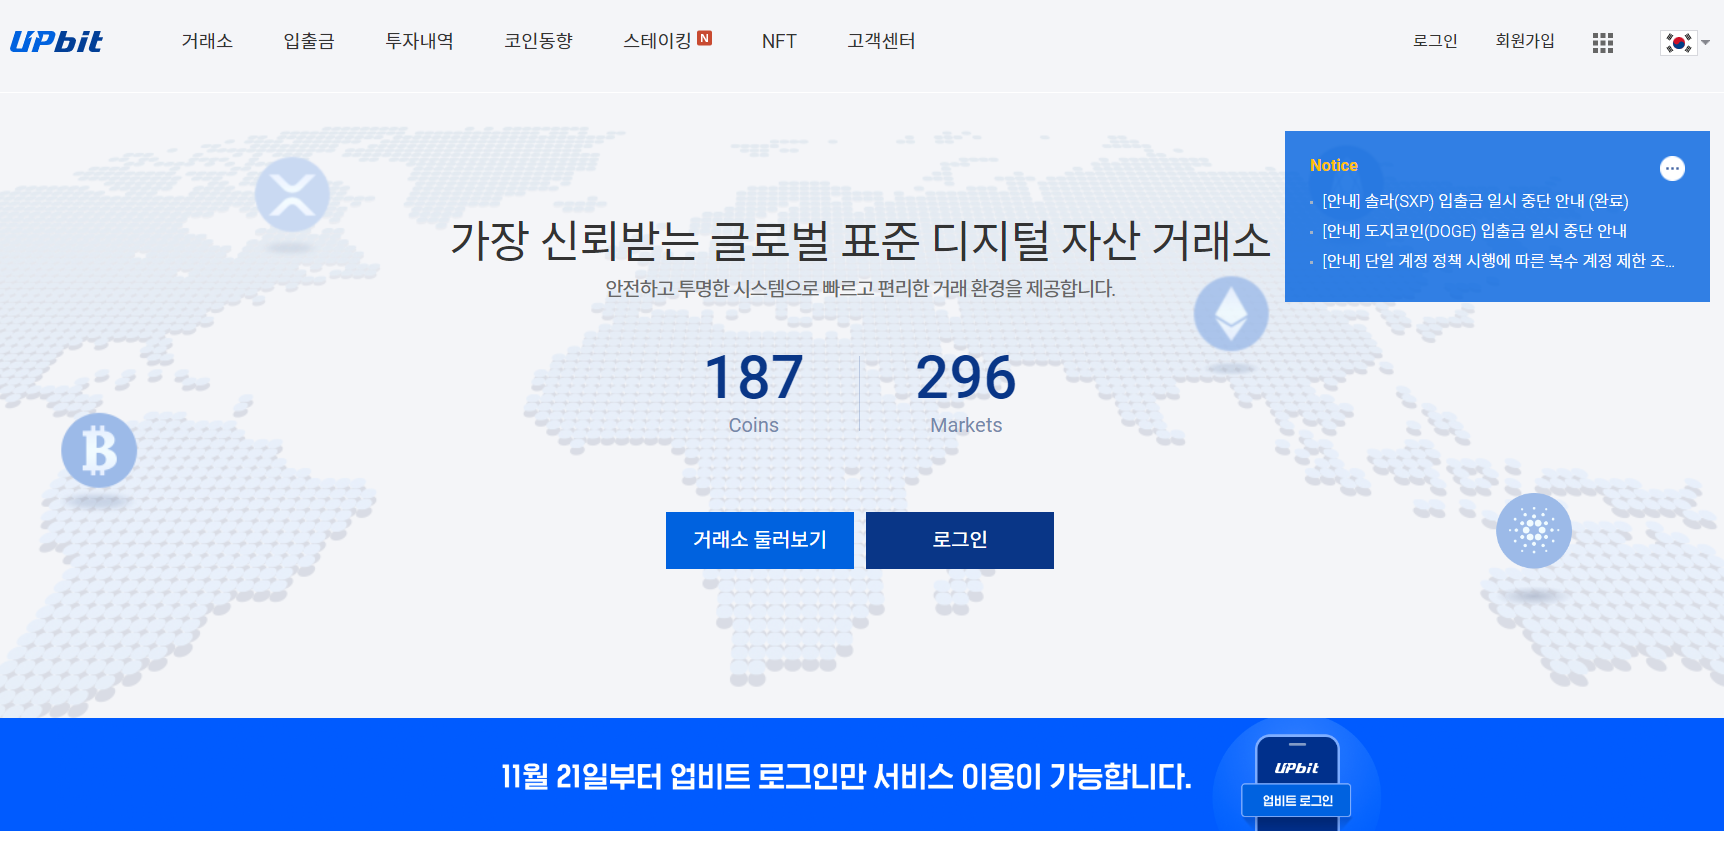Click the dark blue 로그인 button
Screen dimensions: 1724x847
pos(960,540)
